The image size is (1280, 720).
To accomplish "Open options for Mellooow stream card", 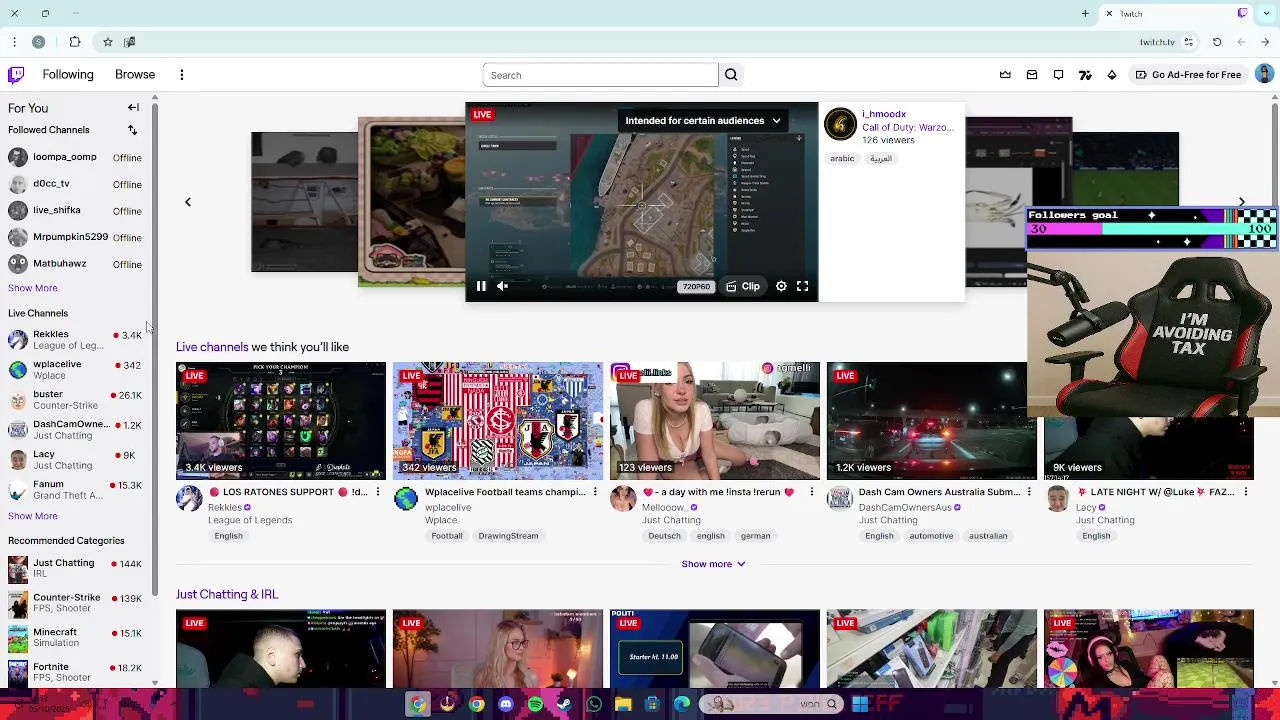I will [x=812, y=492].
